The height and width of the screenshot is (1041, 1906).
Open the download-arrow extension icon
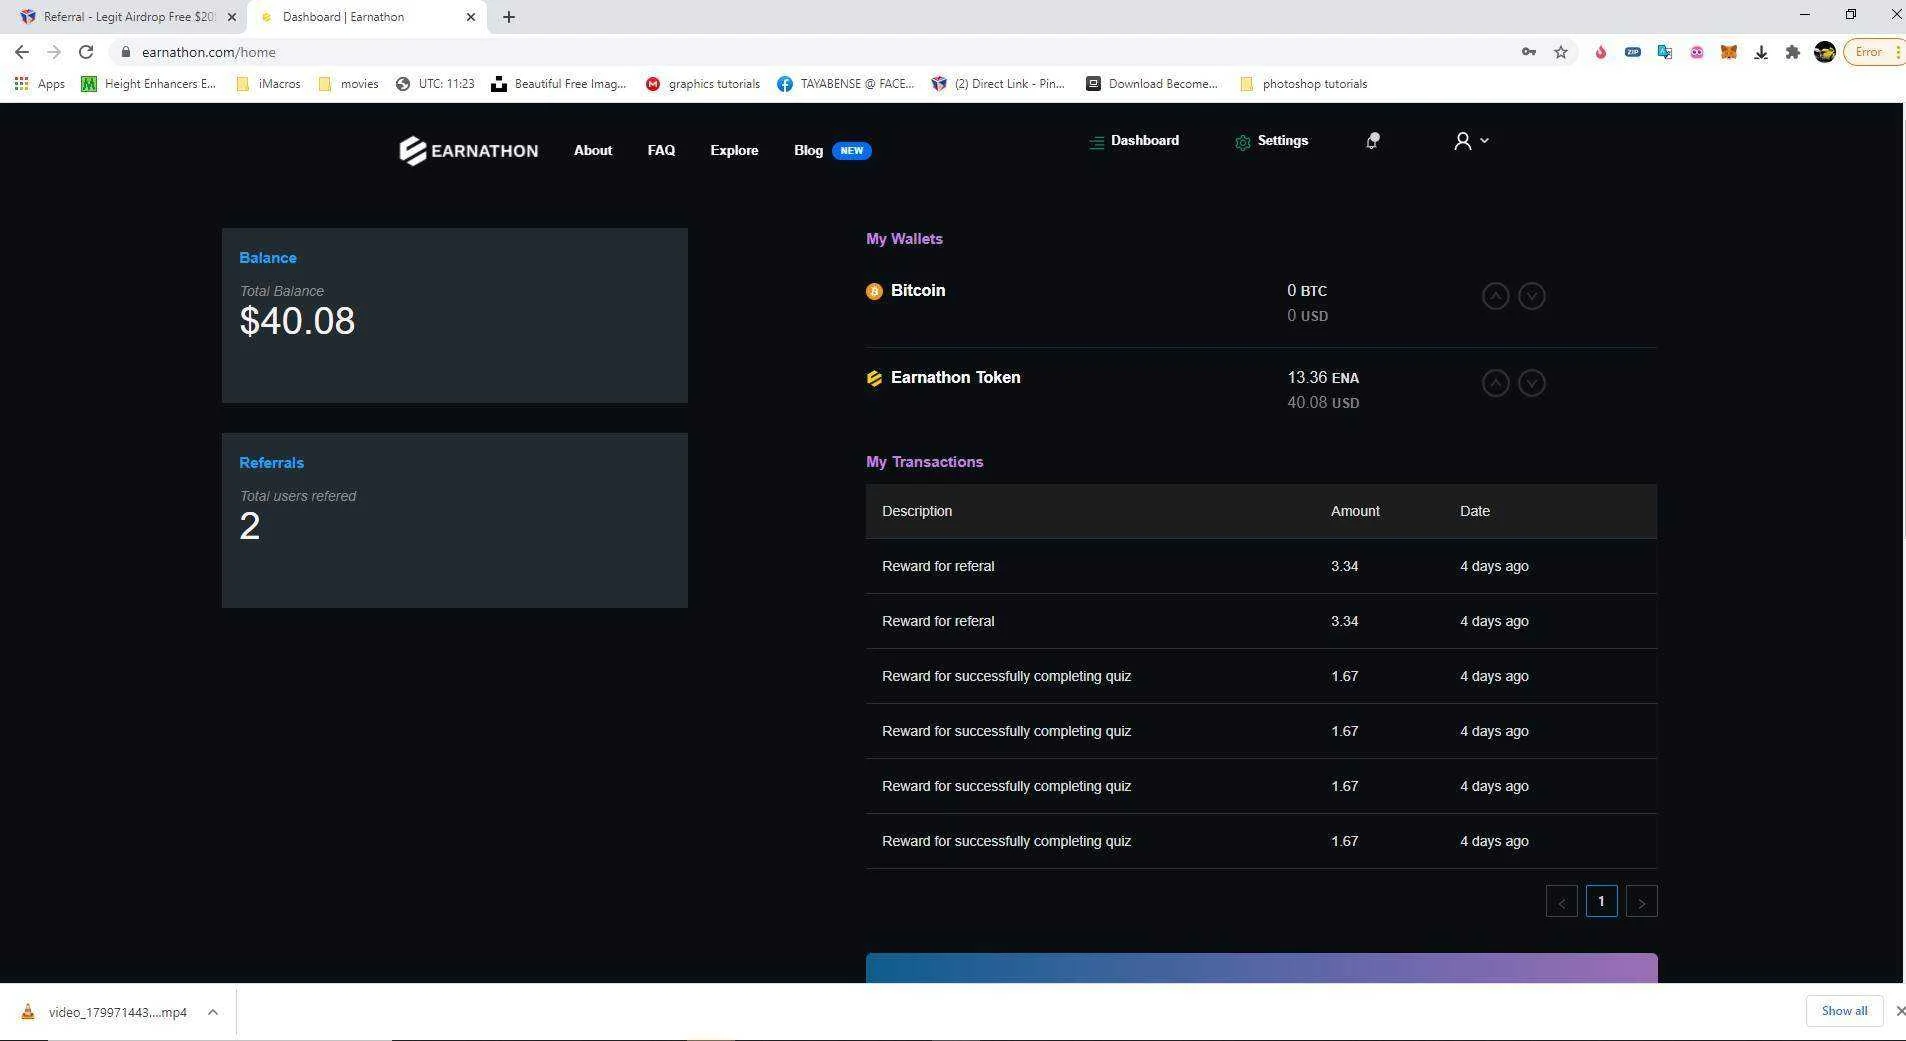(x=1761, y=52)
